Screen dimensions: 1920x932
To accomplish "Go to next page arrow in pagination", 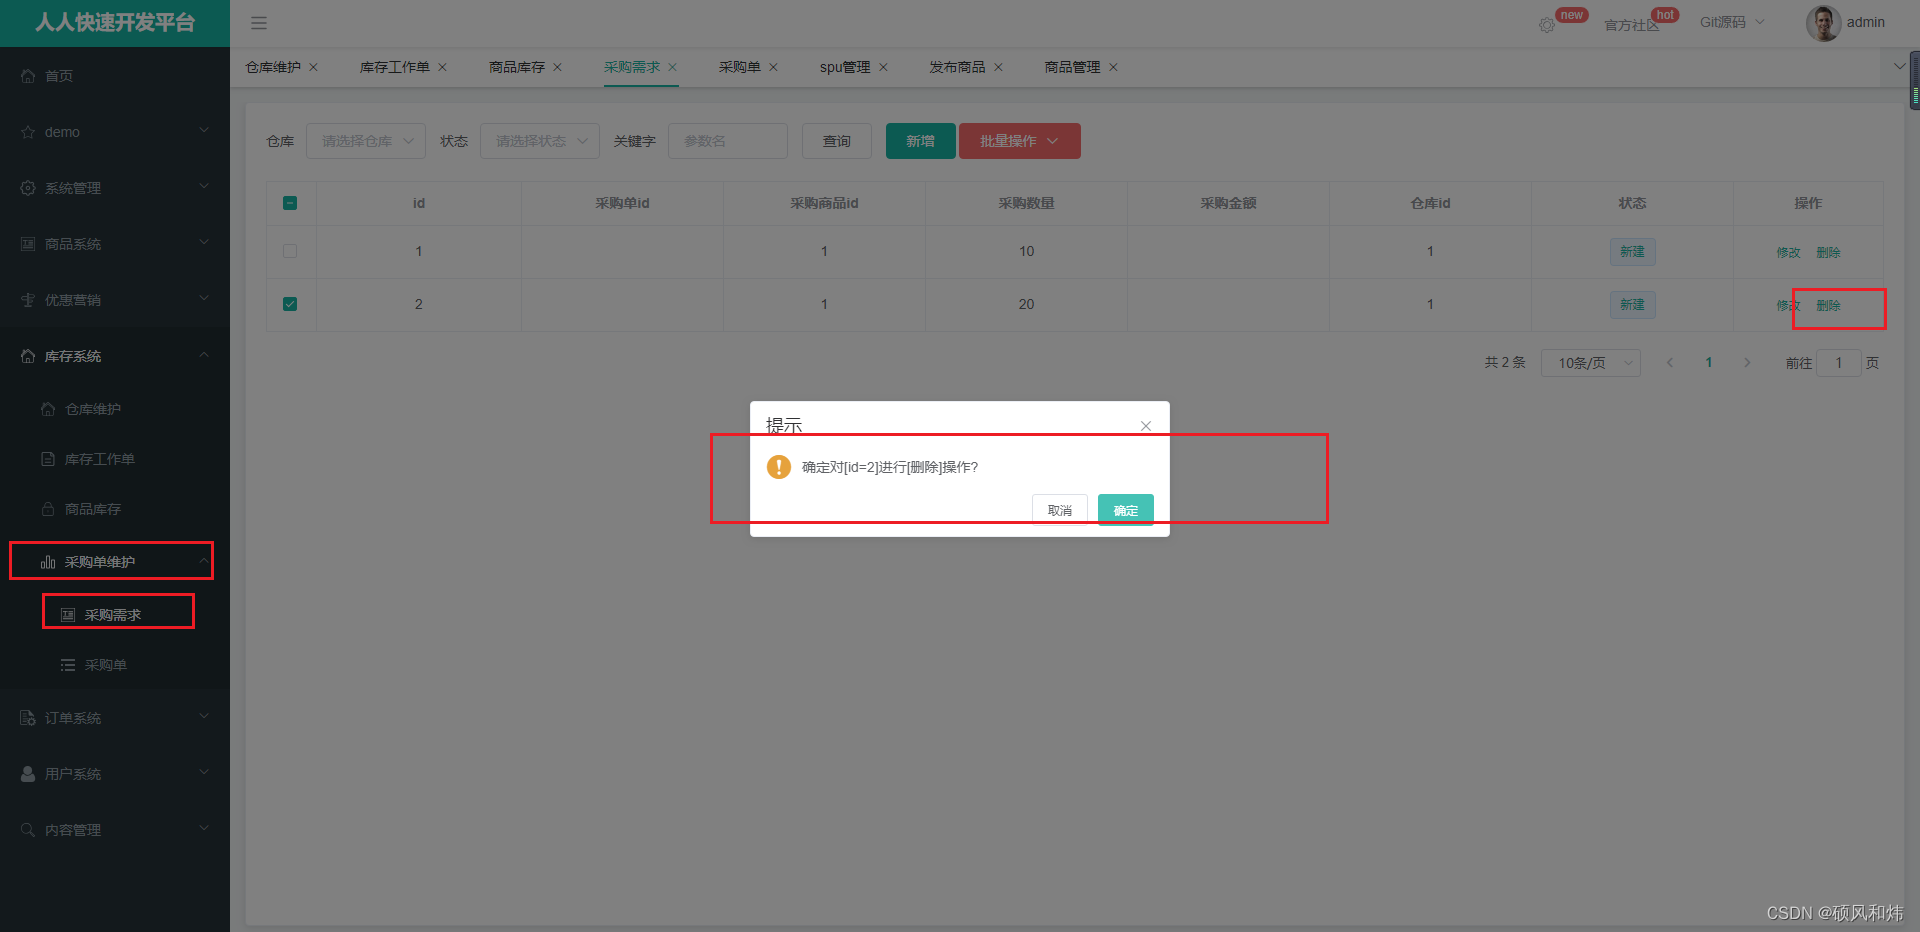I will point(1747,363).
